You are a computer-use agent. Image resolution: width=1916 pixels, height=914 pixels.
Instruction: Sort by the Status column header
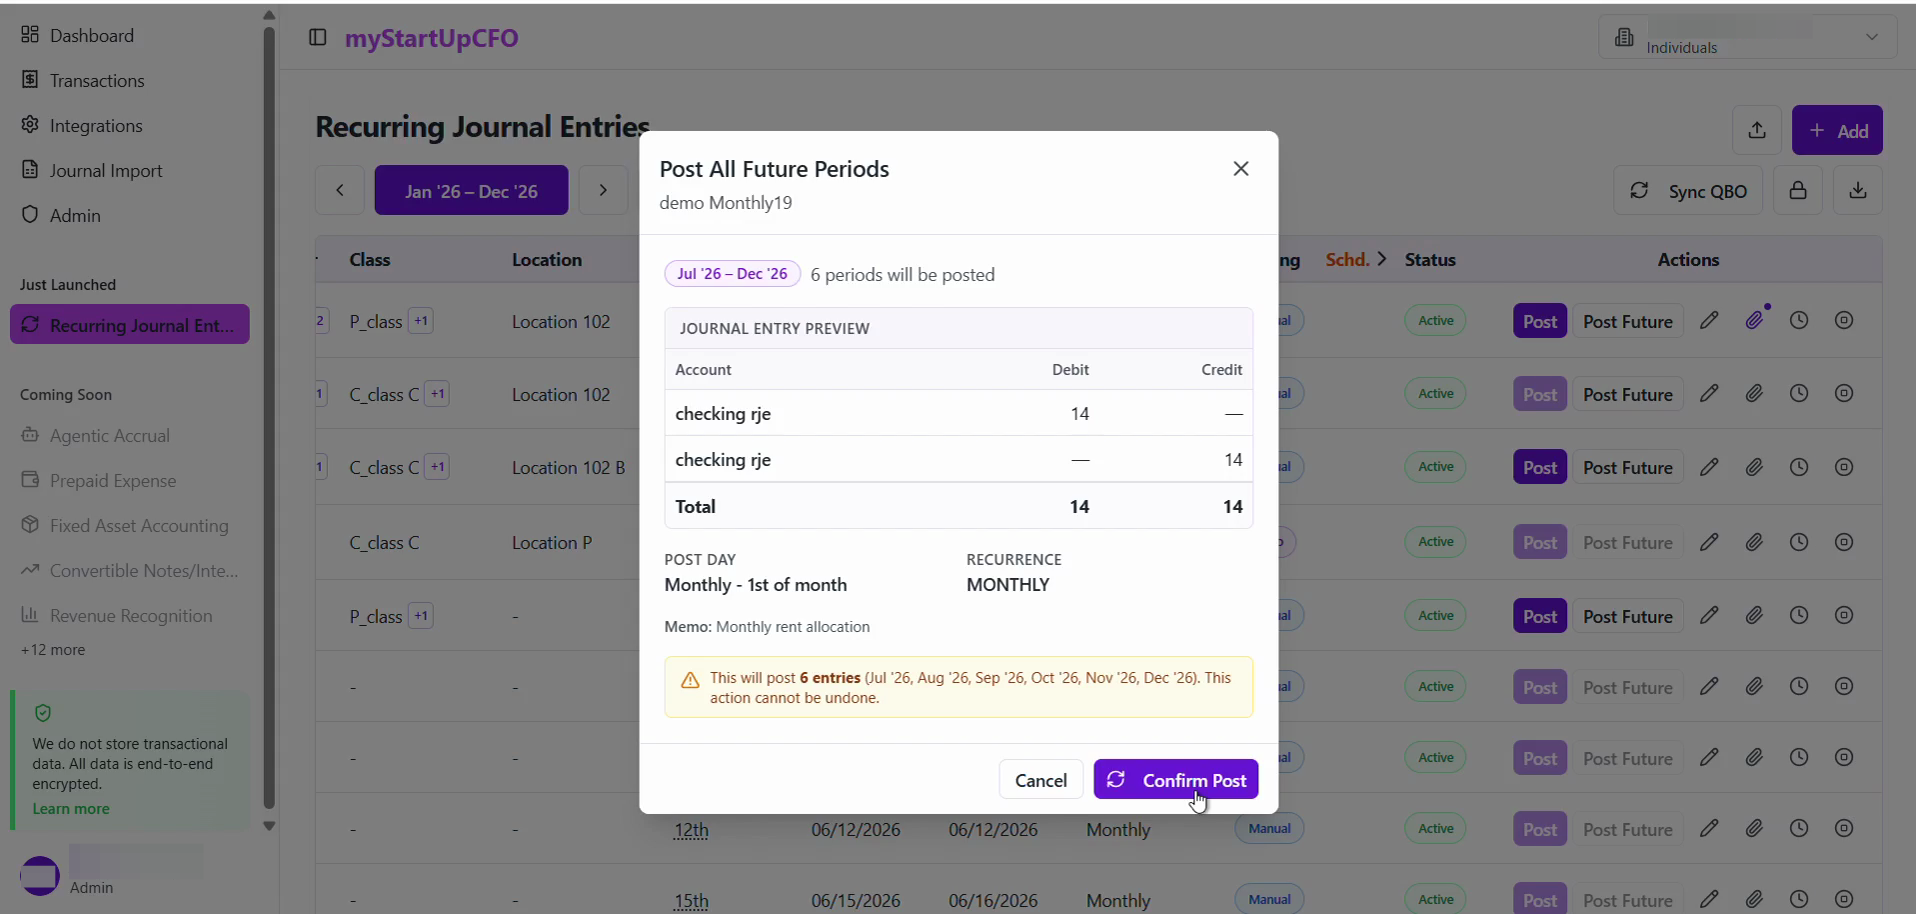[1430, 259]
